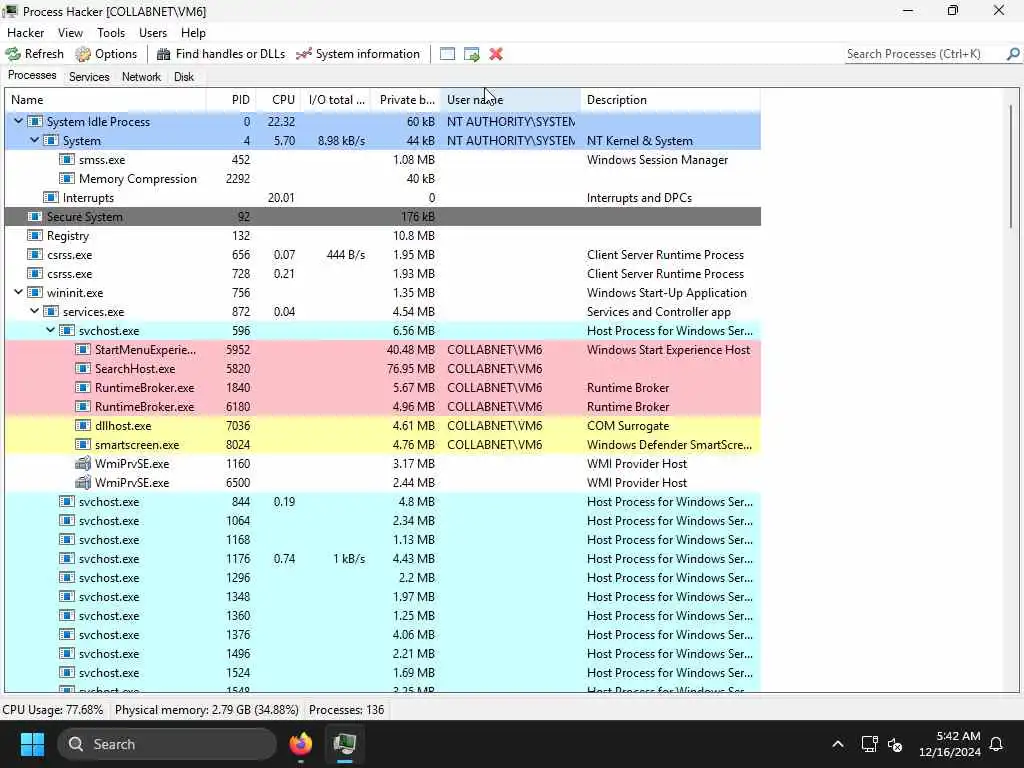Focus the Search Processes input field
Image resolution: width=1024 pixels, height=768 pixels.
point(923,54)
